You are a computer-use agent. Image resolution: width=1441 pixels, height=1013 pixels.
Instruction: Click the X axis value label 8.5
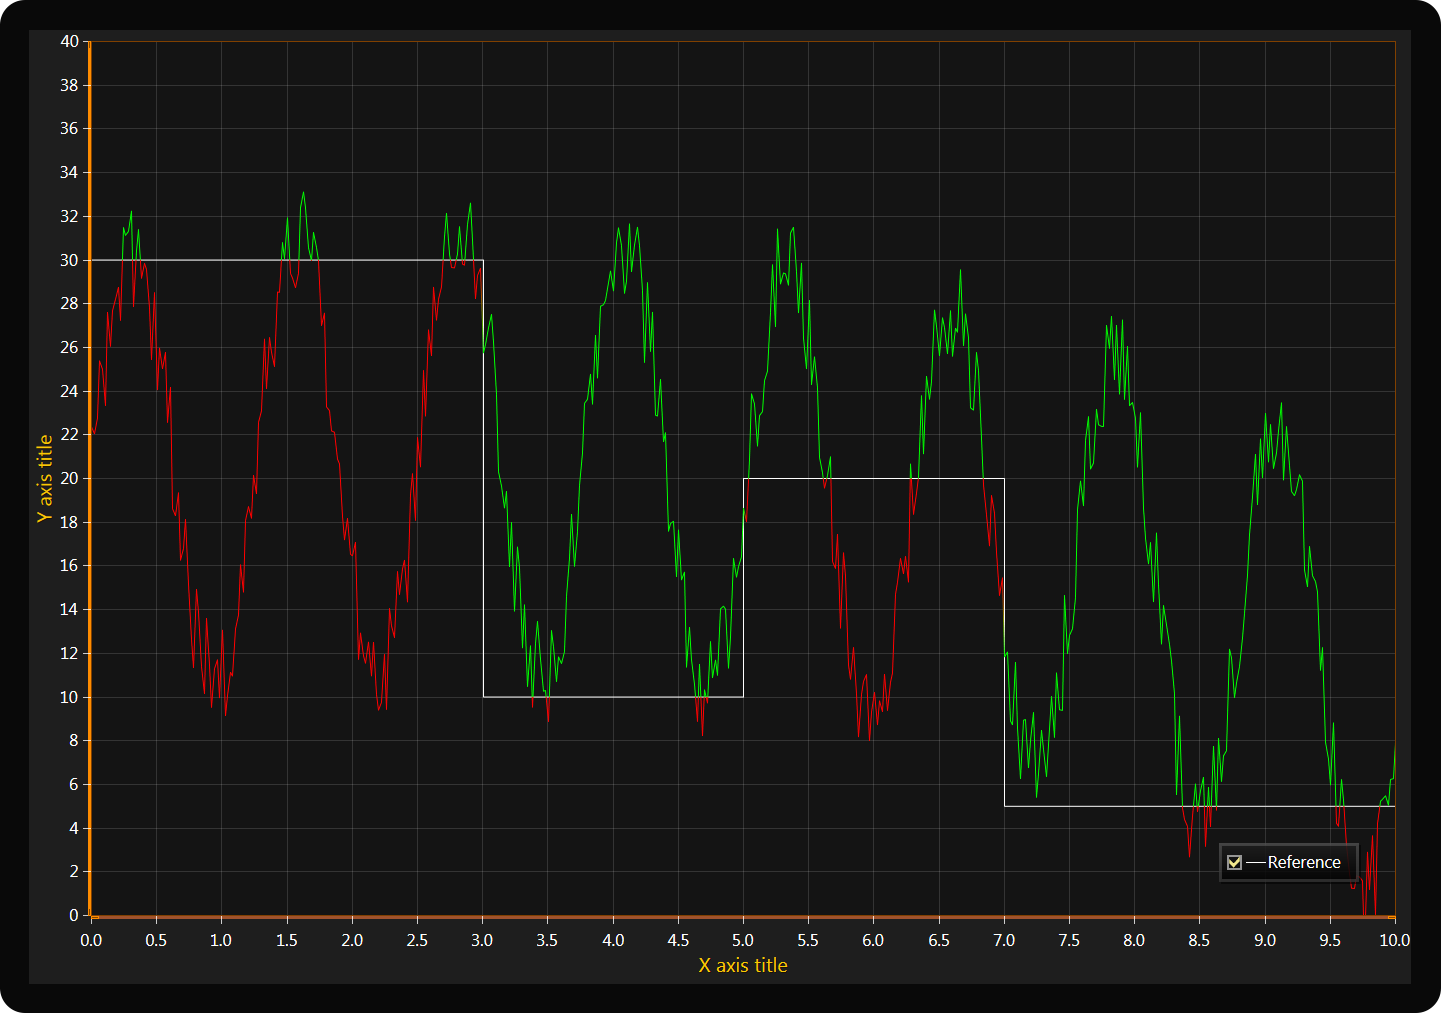point(1199,940)
